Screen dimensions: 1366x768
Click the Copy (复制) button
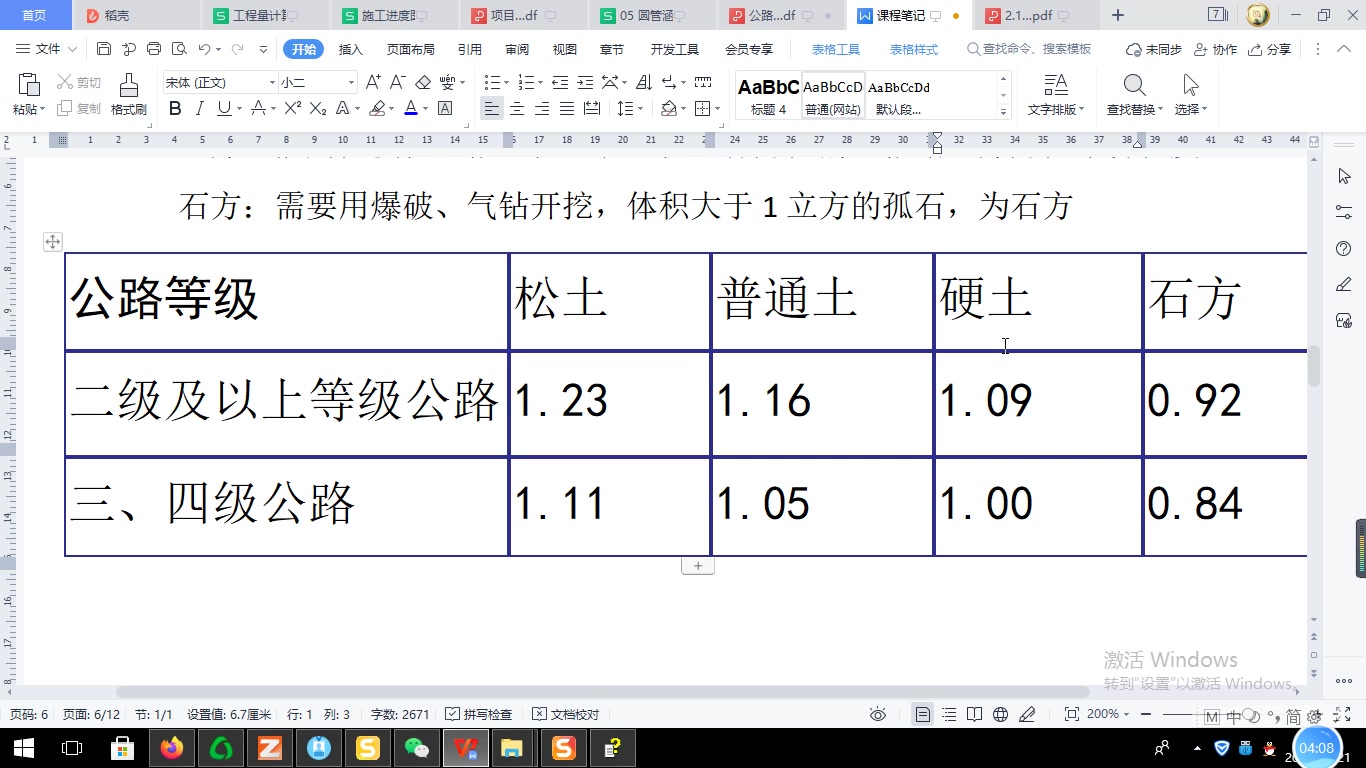point(79,109)
